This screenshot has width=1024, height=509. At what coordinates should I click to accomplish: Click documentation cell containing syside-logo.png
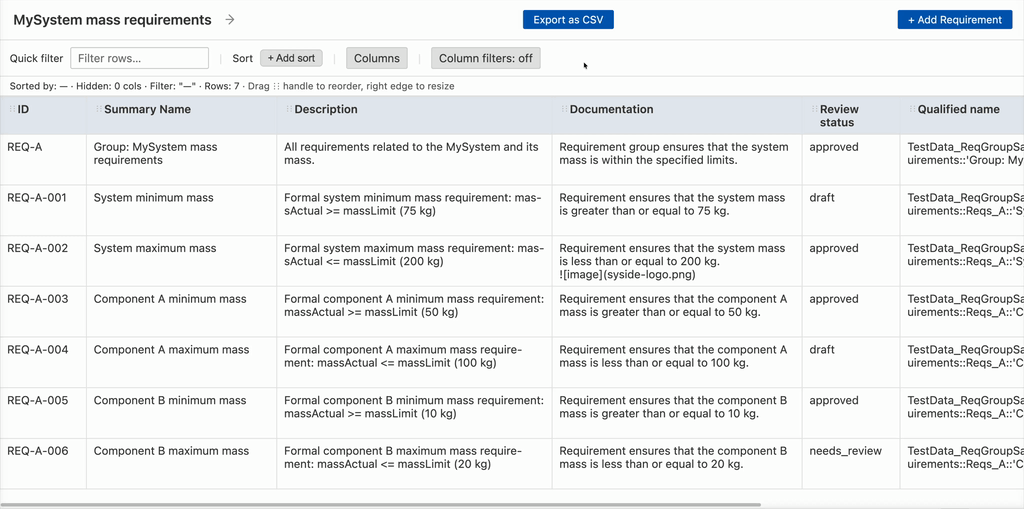point(677,261)
